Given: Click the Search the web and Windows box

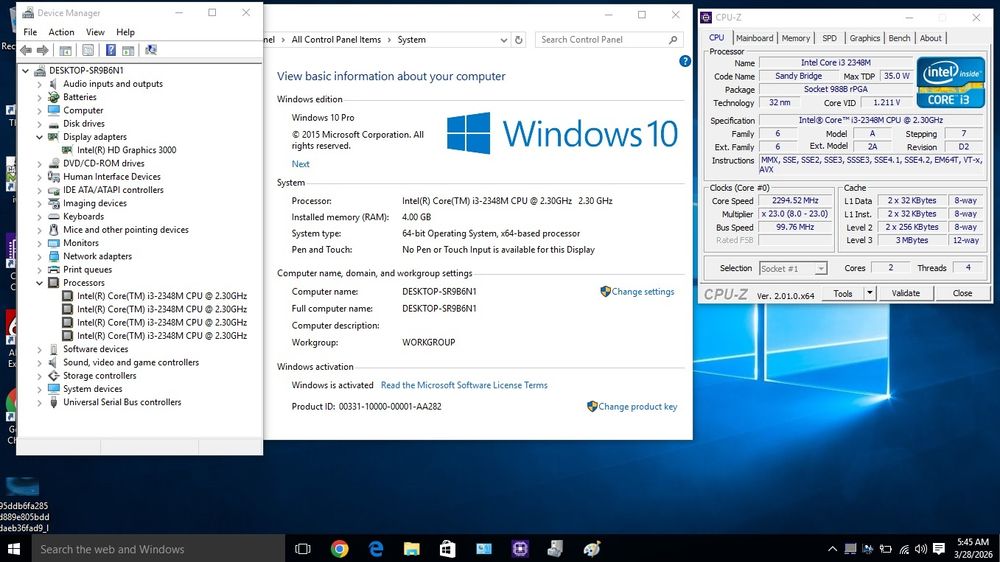Looking at the screenshot, I should 158,549.
